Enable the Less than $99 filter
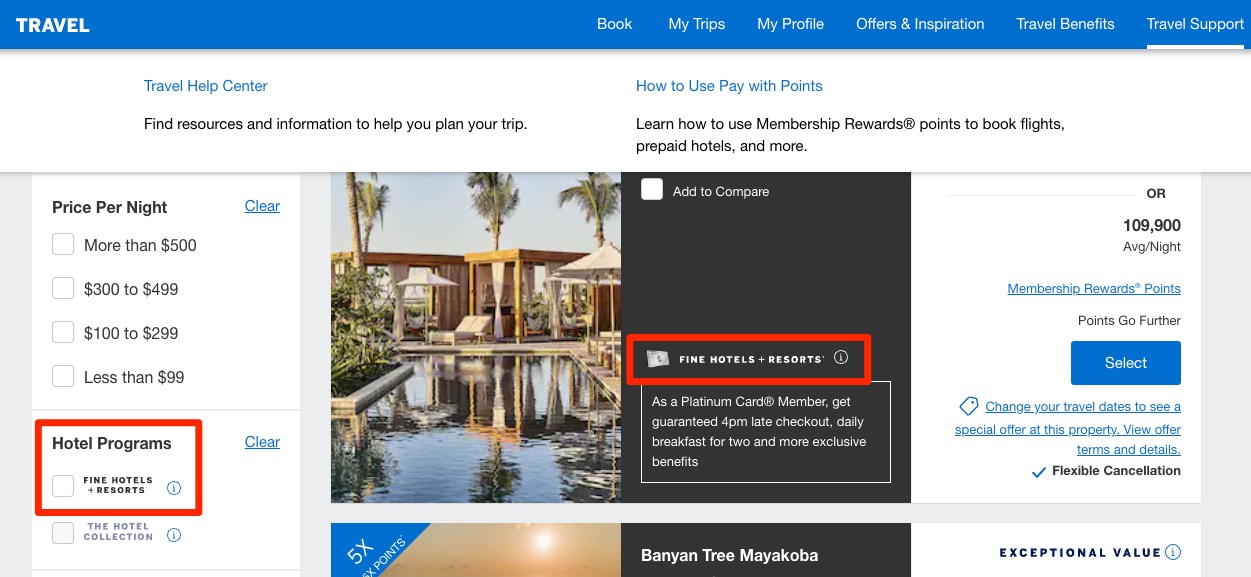Viewport: 1251px width, 577px height. click(63, 377)
